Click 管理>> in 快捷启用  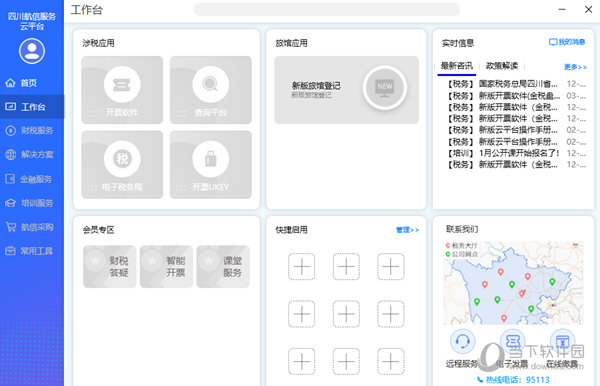tap(407, 230)
